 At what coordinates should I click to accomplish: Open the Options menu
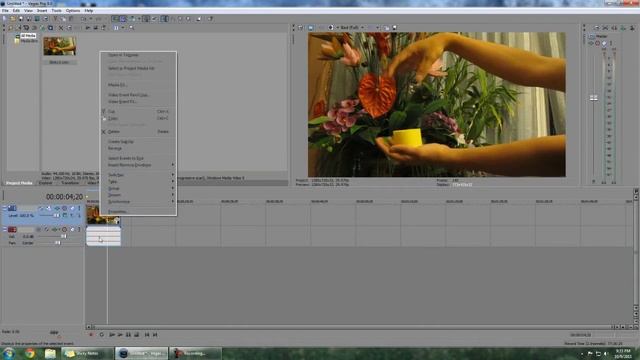pos(73,11)
